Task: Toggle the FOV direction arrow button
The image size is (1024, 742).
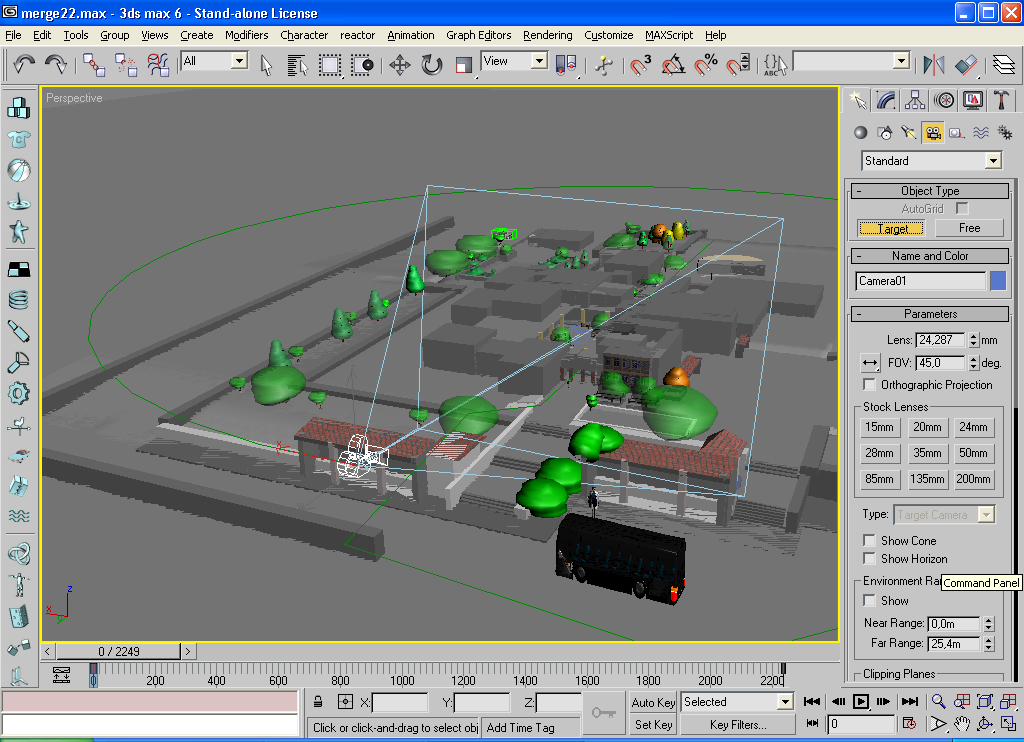Action: pos(870,363)
